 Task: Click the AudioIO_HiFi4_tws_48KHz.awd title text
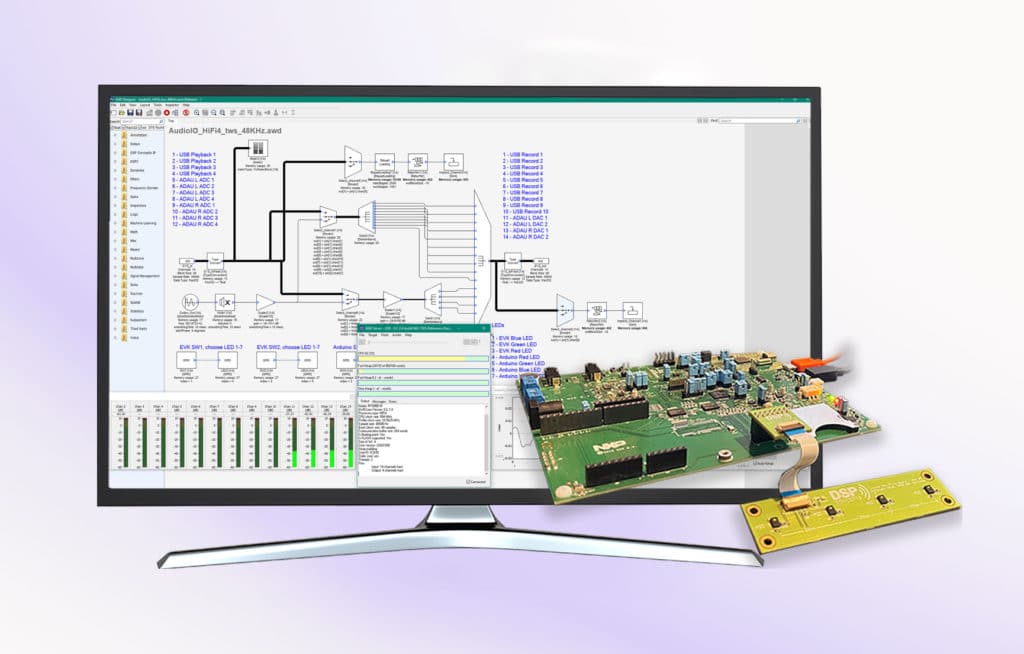point(225,131)
